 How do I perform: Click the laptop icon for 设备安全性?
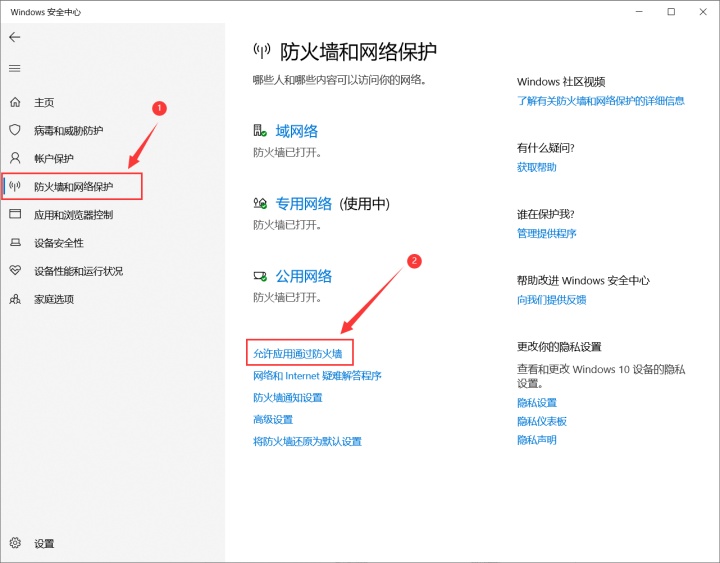pos(15,242)
